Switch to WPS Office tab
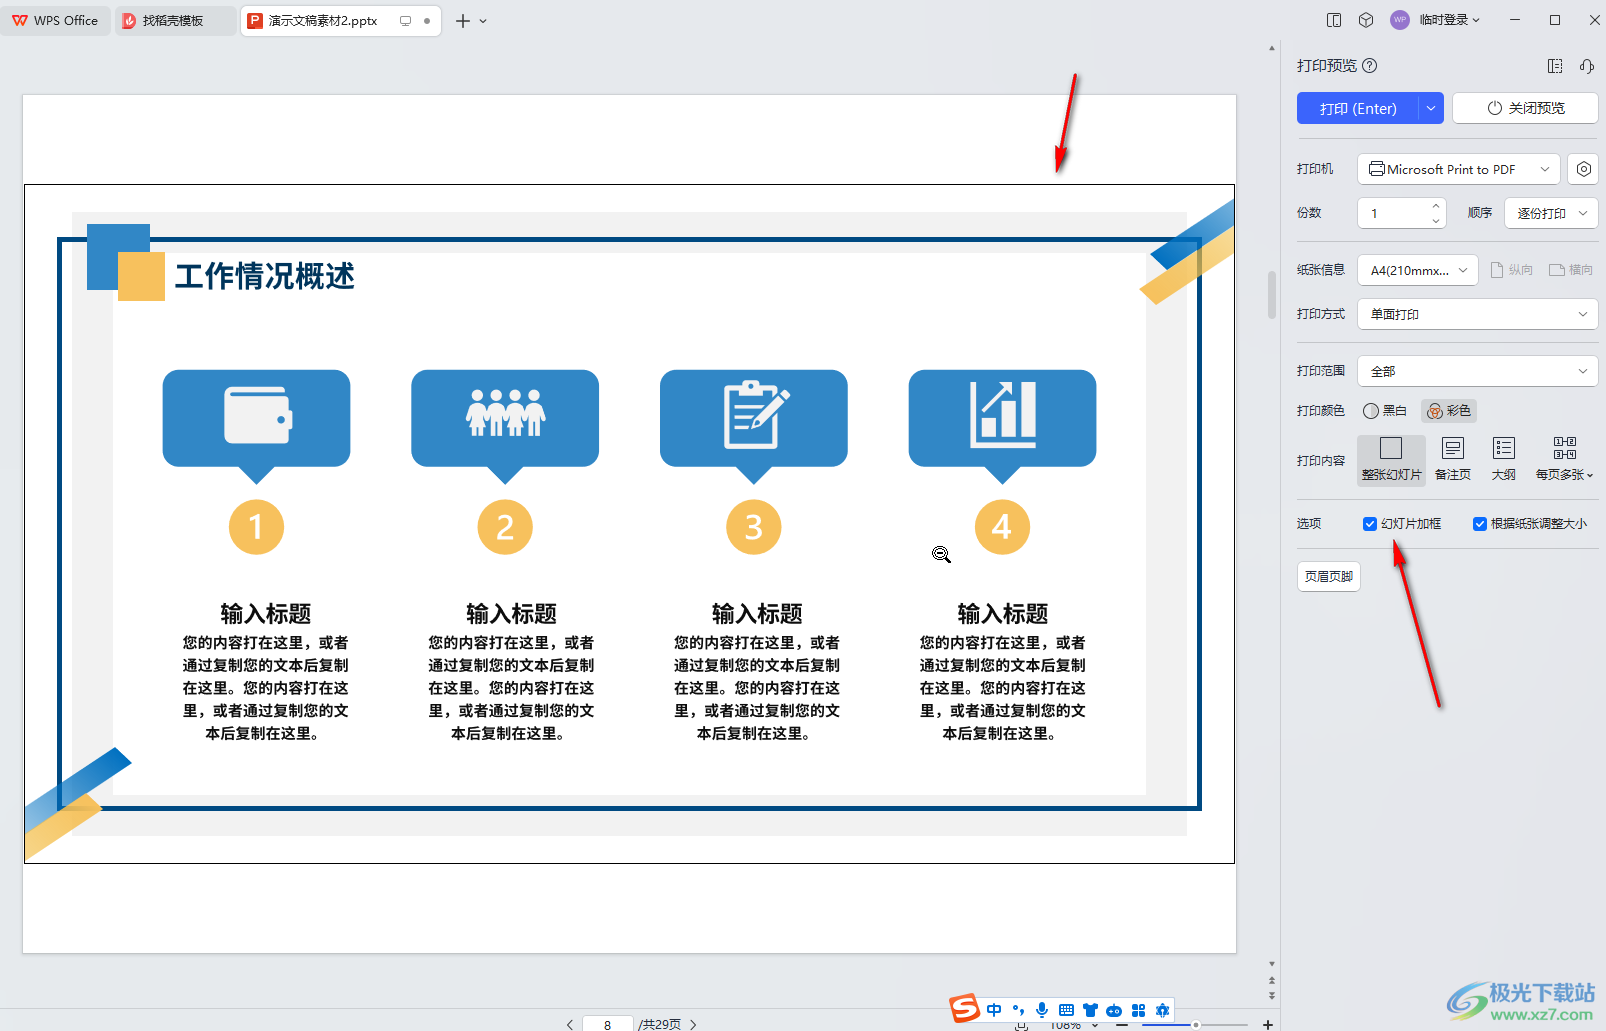This screenshot has width=1606, height=1031. coord(56,20)
